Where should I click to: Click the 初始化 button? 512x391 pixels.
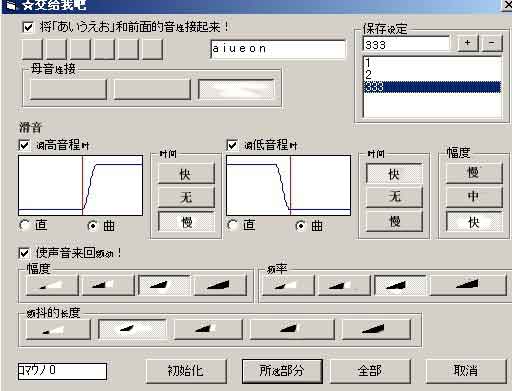pyautogui.click(x=186, y=371)
